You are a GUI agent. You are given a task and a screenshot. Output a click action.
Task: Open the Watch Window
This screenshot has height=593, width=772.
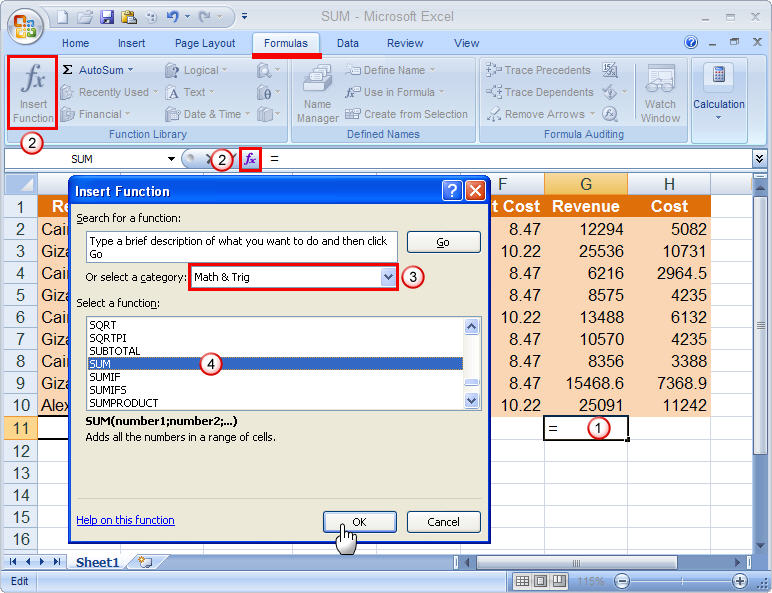pyautogui.click(x=660, y=94)
